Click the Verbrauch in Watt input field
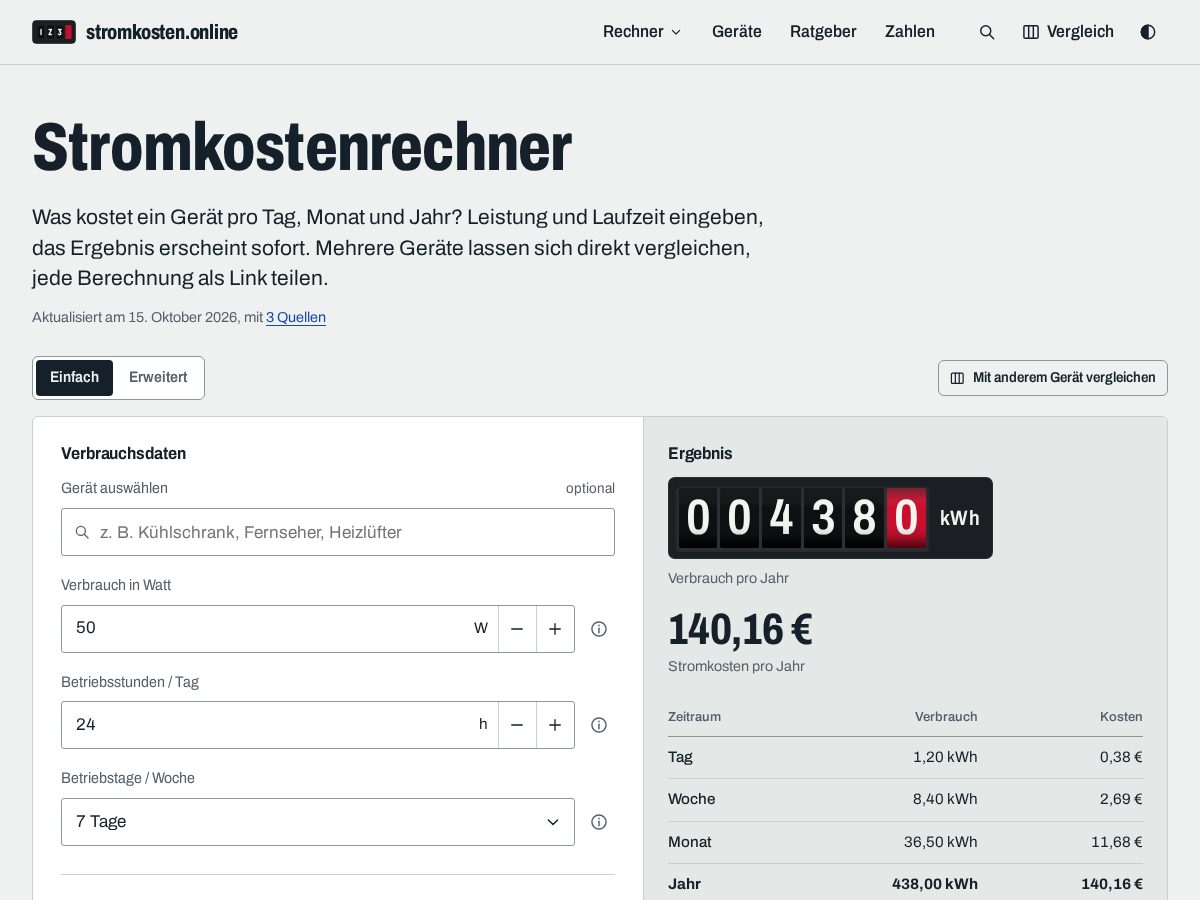The image size is (1200, 900). coord(280,629)
